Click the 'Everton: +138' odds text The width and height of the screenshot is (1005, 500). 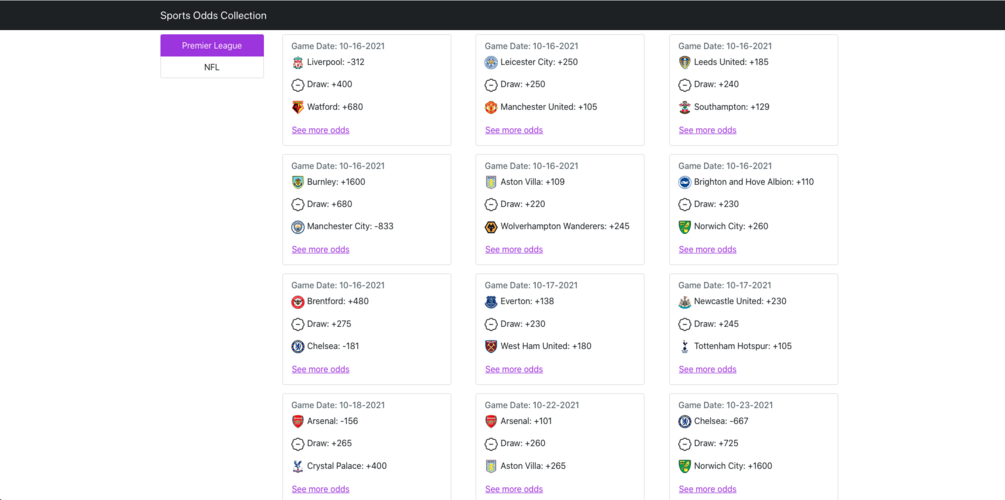click(527, 301)
